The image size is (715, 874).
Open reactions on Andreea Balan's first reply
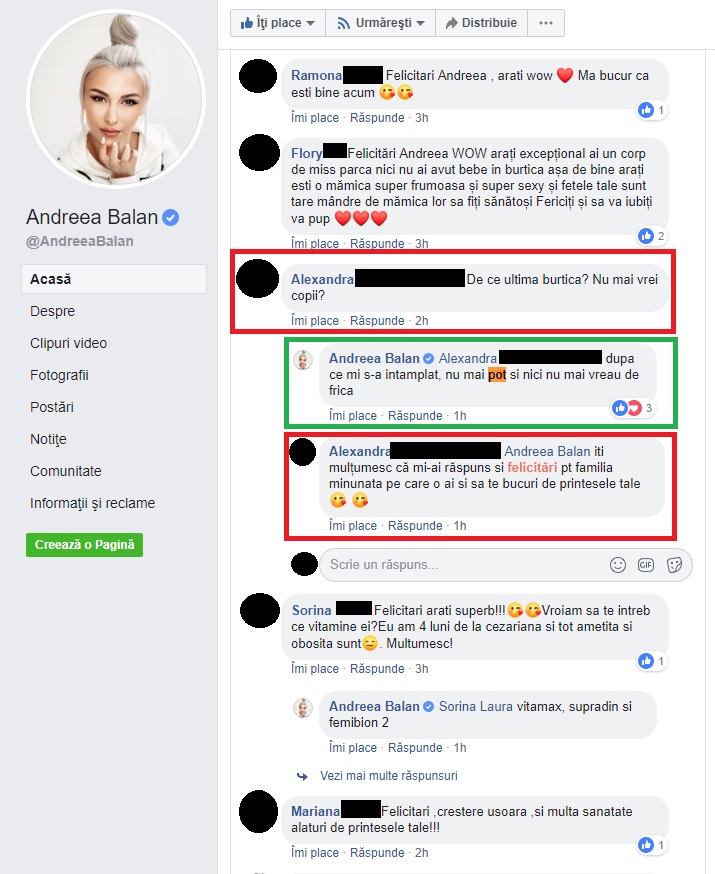coord(633,408)
